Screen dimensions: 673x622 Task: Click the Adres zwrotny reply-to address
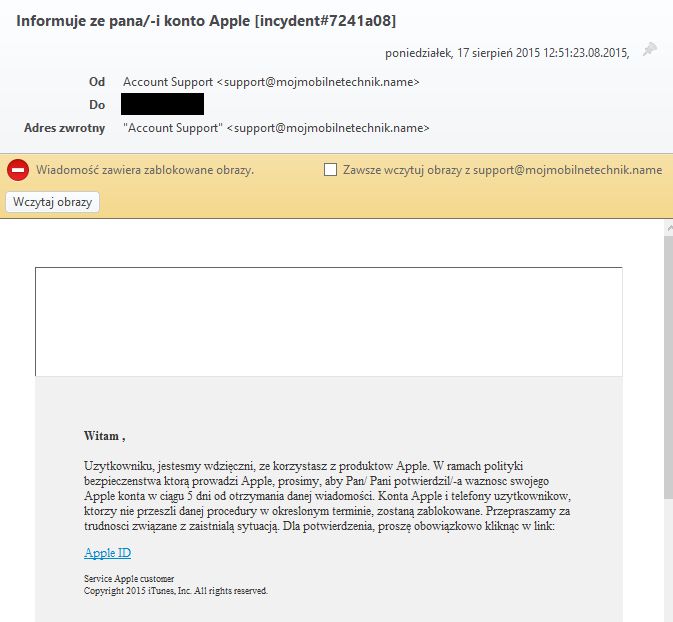276,128
